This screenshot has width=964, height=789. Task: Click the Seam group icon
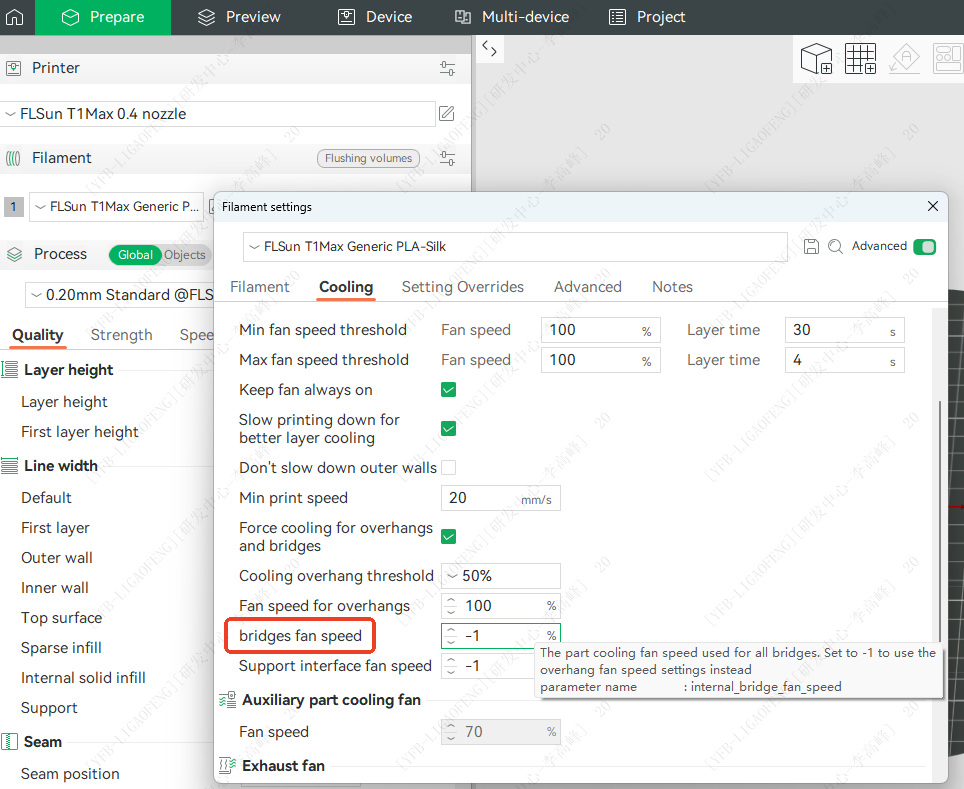9,742
